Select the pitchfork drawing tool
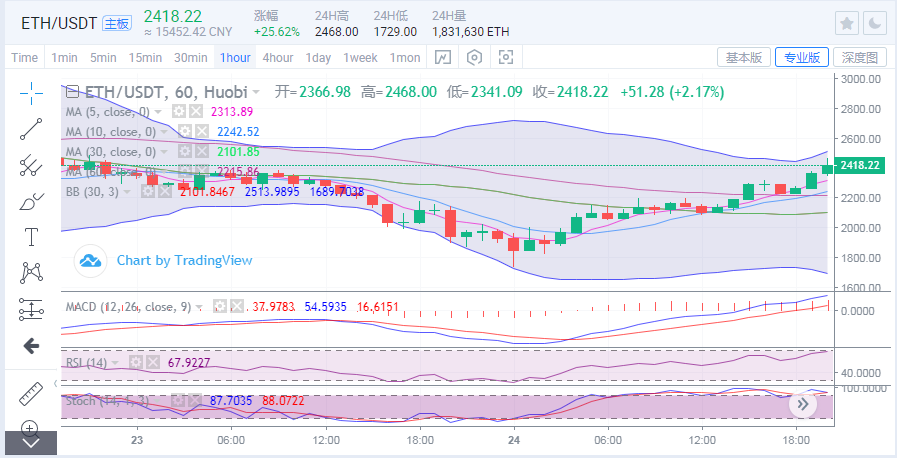The width and height of the screenshot is (897, 458). 31,165
